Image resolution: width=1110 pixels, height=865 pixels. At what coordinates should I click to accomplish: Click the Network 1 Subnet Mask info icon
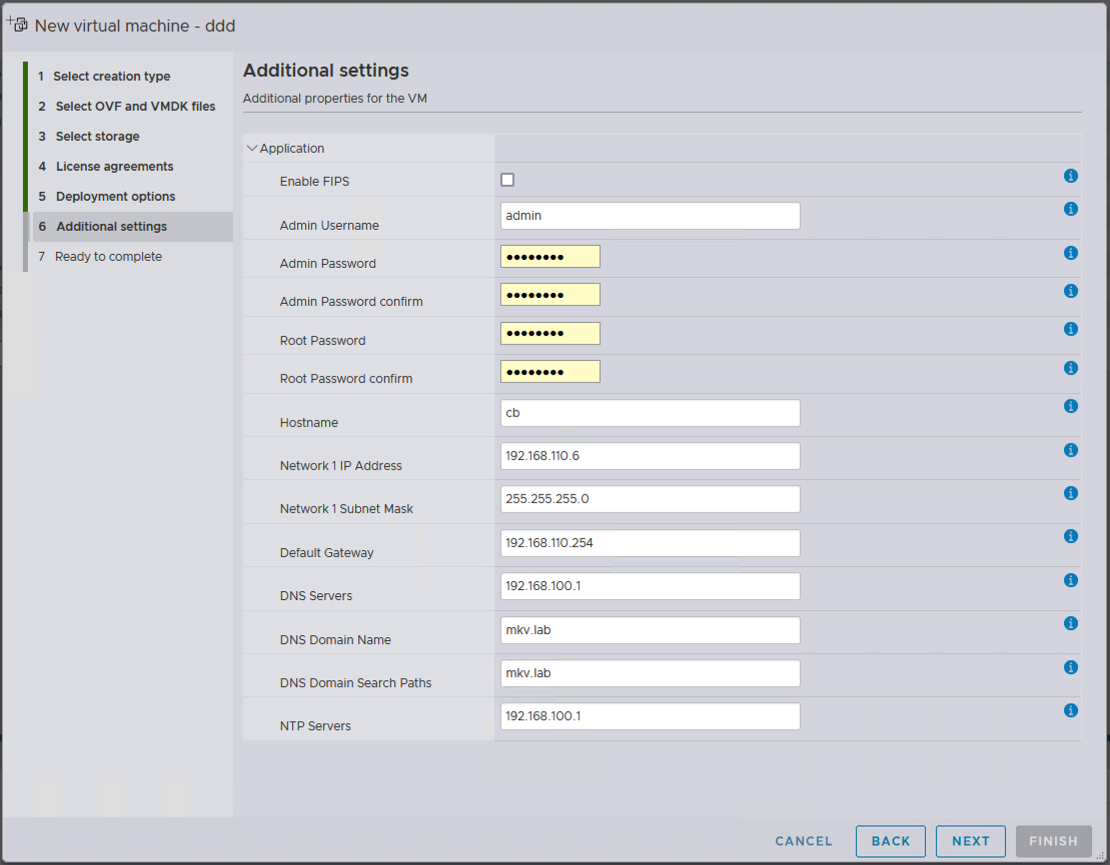point(1070,492)
